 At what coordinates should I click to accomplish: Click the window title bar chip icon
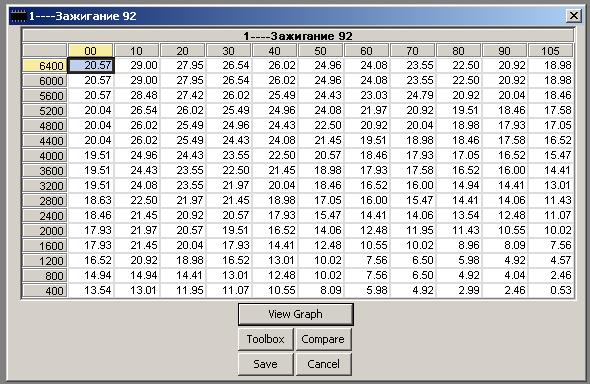tap(18, 16)
